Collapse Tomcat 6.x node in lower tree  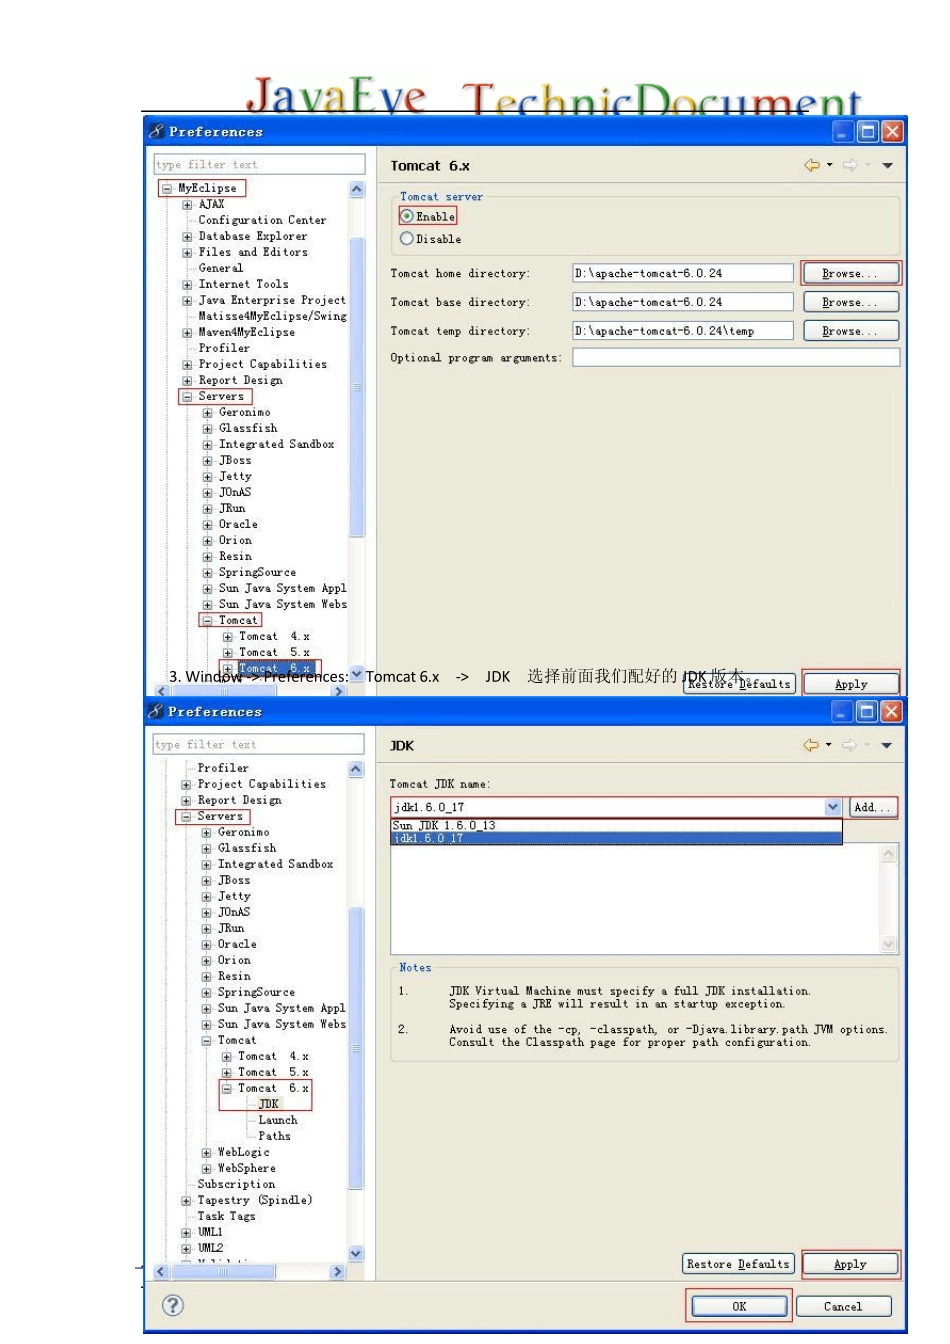(x=227, y=1089)
